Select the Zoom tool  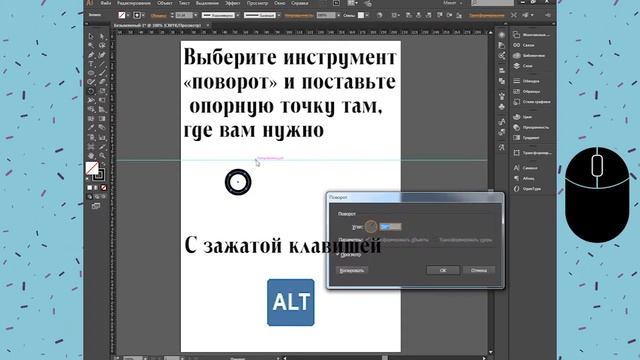(102, 155)
